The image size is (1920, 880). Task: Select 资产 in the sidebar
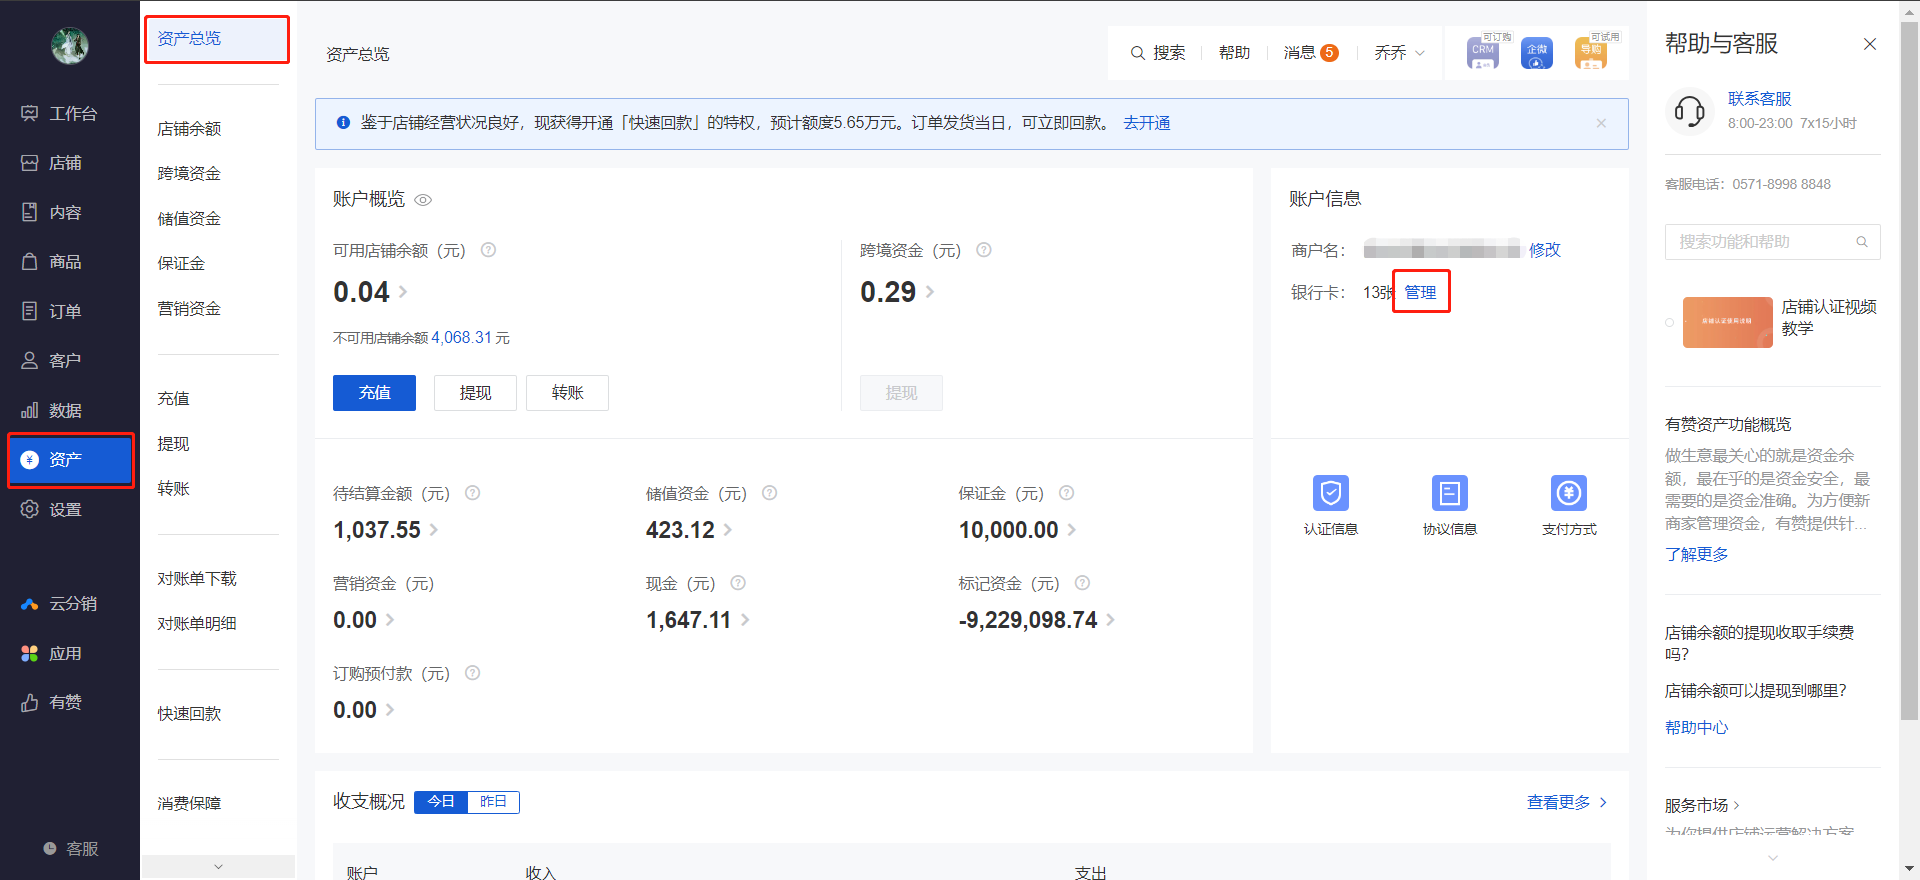[70, 460]
